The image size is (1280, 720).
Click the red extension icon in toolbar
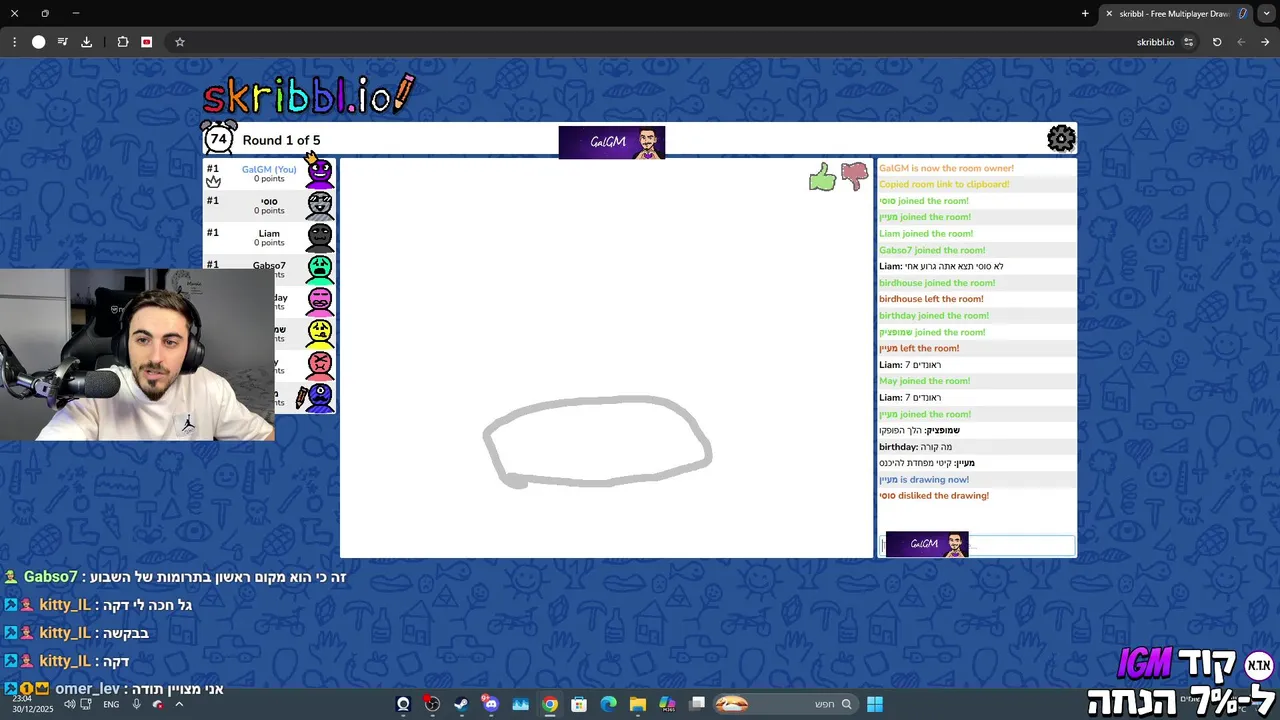(147, 42)
